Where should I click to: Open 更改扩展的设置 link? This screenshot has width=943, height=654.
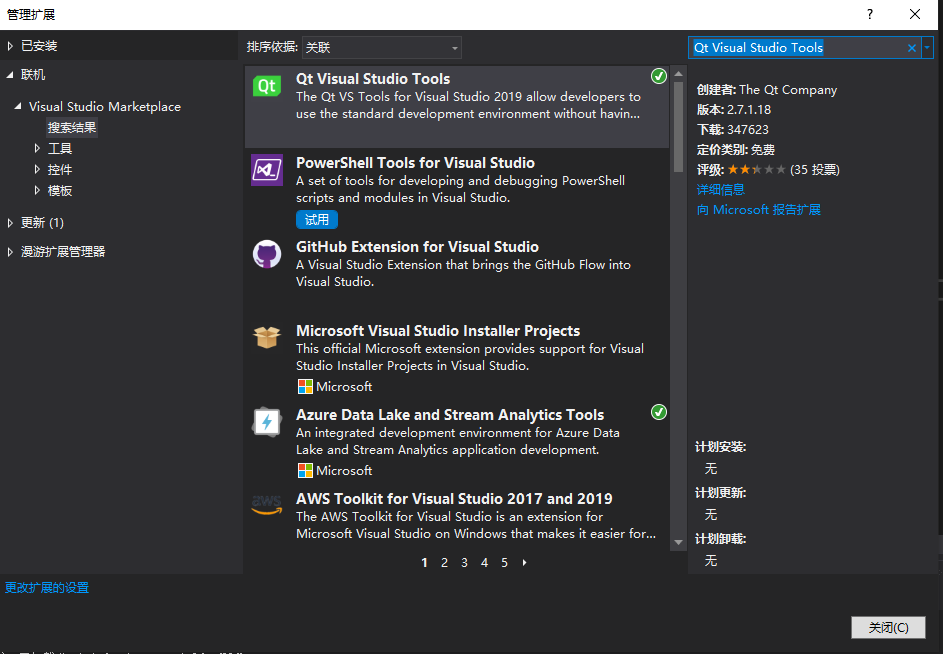pyautogui.click(x=47, y=588)
